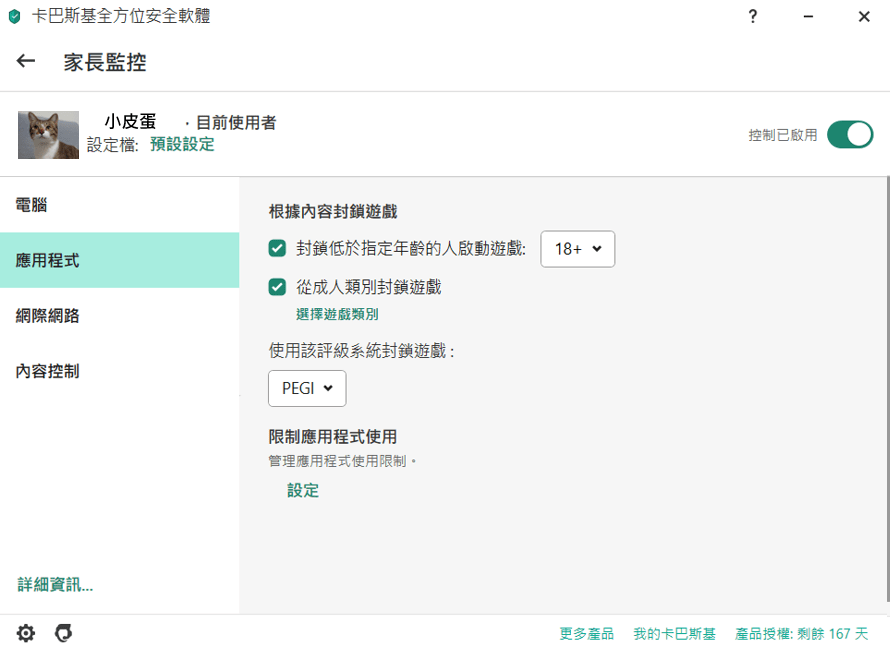The width and height of the screenshot is (890, 650).
Task: Click the back arrow icon
Action: click(26, 61)
